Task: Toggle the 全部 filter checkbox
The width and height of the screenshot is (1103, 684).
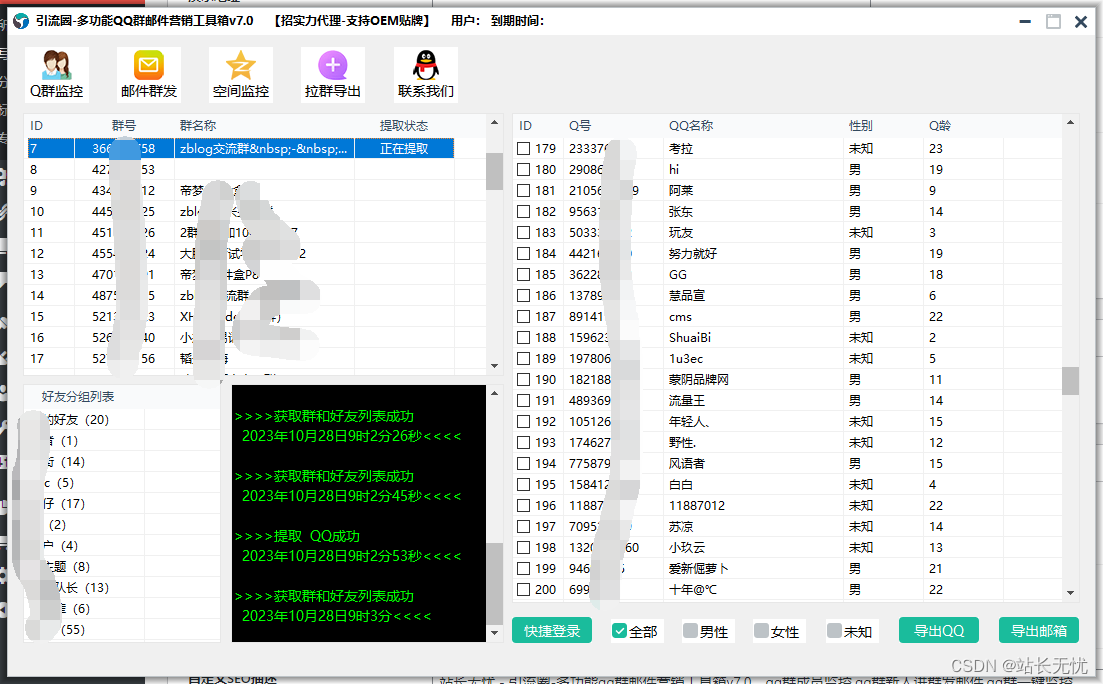Action: 619,631
